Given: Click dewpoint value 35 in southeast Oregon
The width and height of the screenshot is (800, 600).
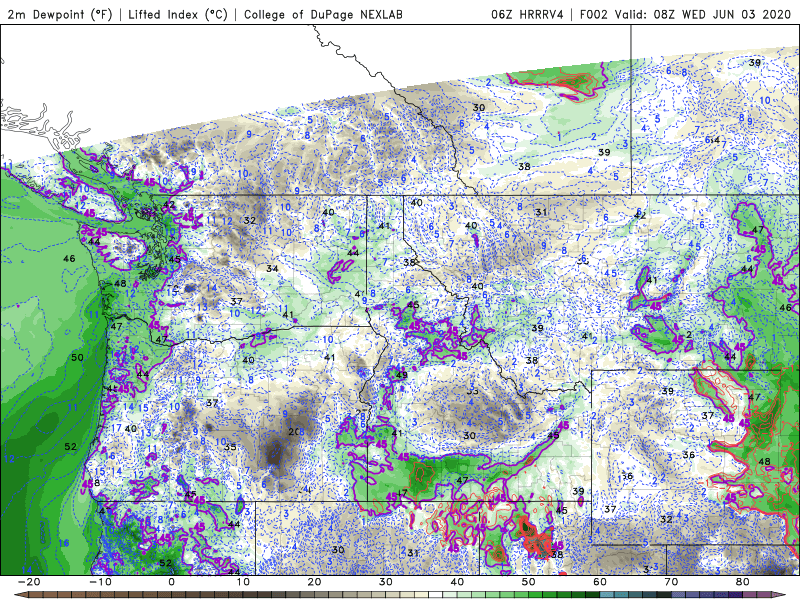Looking at the screenshot, I should (x=230, y=446).
